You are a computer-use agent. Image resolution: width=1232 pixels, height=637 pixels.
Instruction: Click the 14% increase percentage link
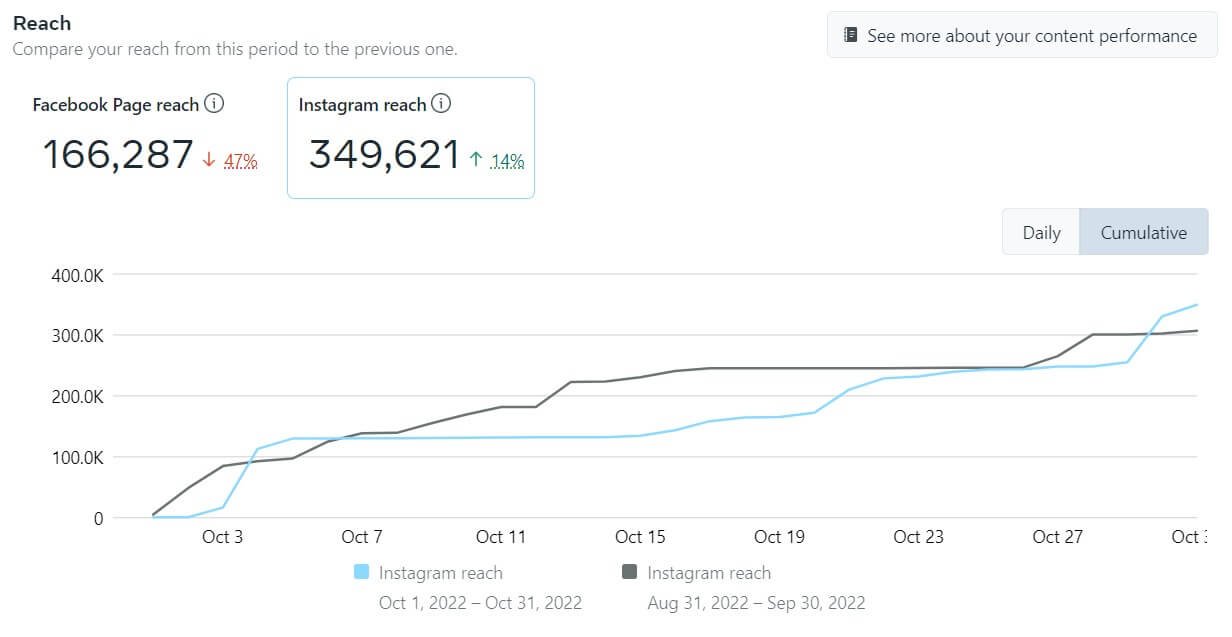tap(508, 160)
